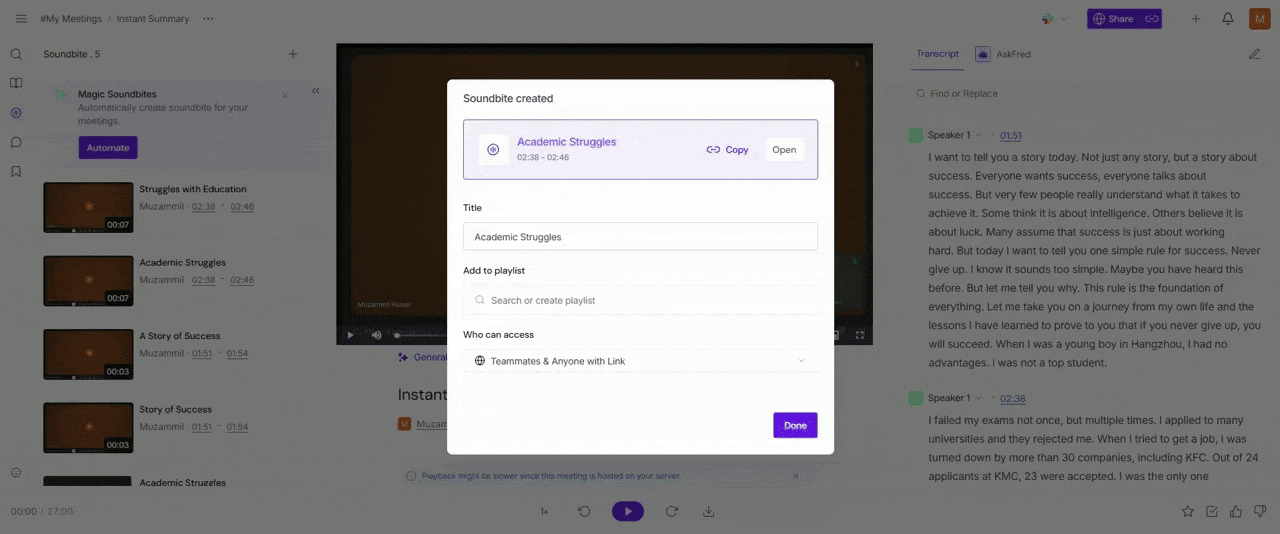Viewport: 1280px width, 534px height.
Task: Edit the Title field Academic Struggles
Action: 640,237
